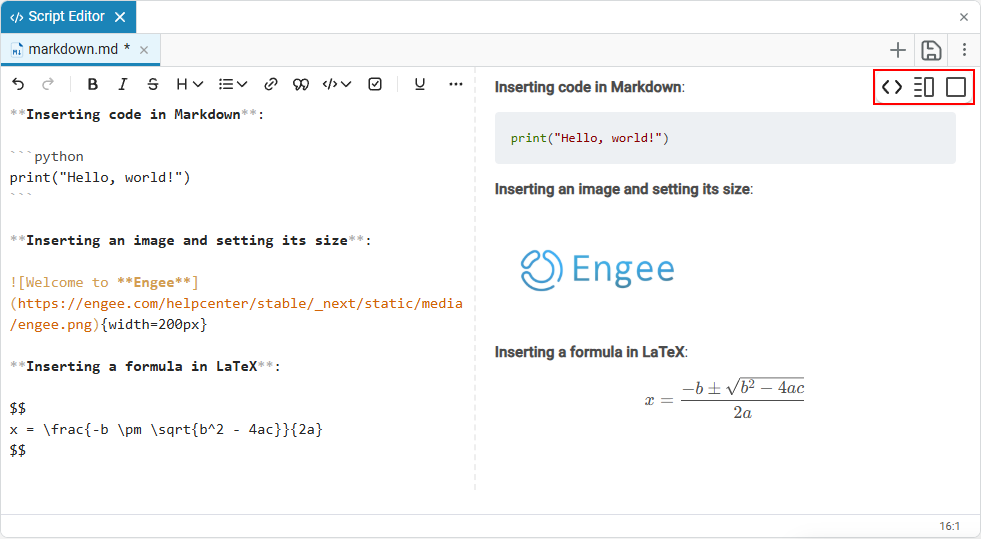Viewport: 981px width, 539px height.
Task: Click the ```python fence line
Action: [x=47, y=156]
